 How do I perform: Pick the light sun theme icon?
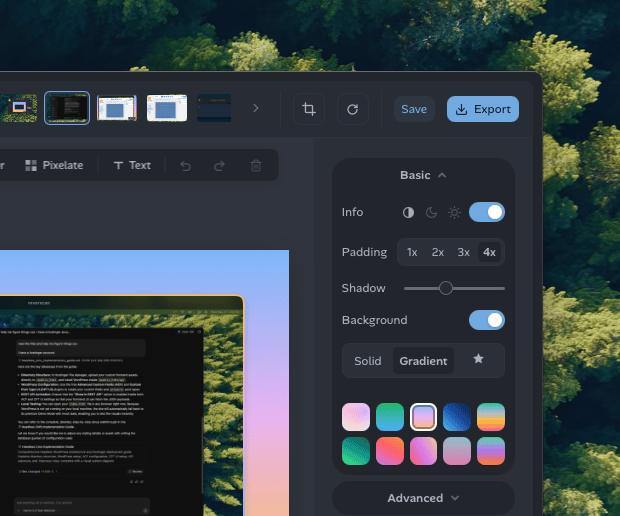(x=454, y=213)
